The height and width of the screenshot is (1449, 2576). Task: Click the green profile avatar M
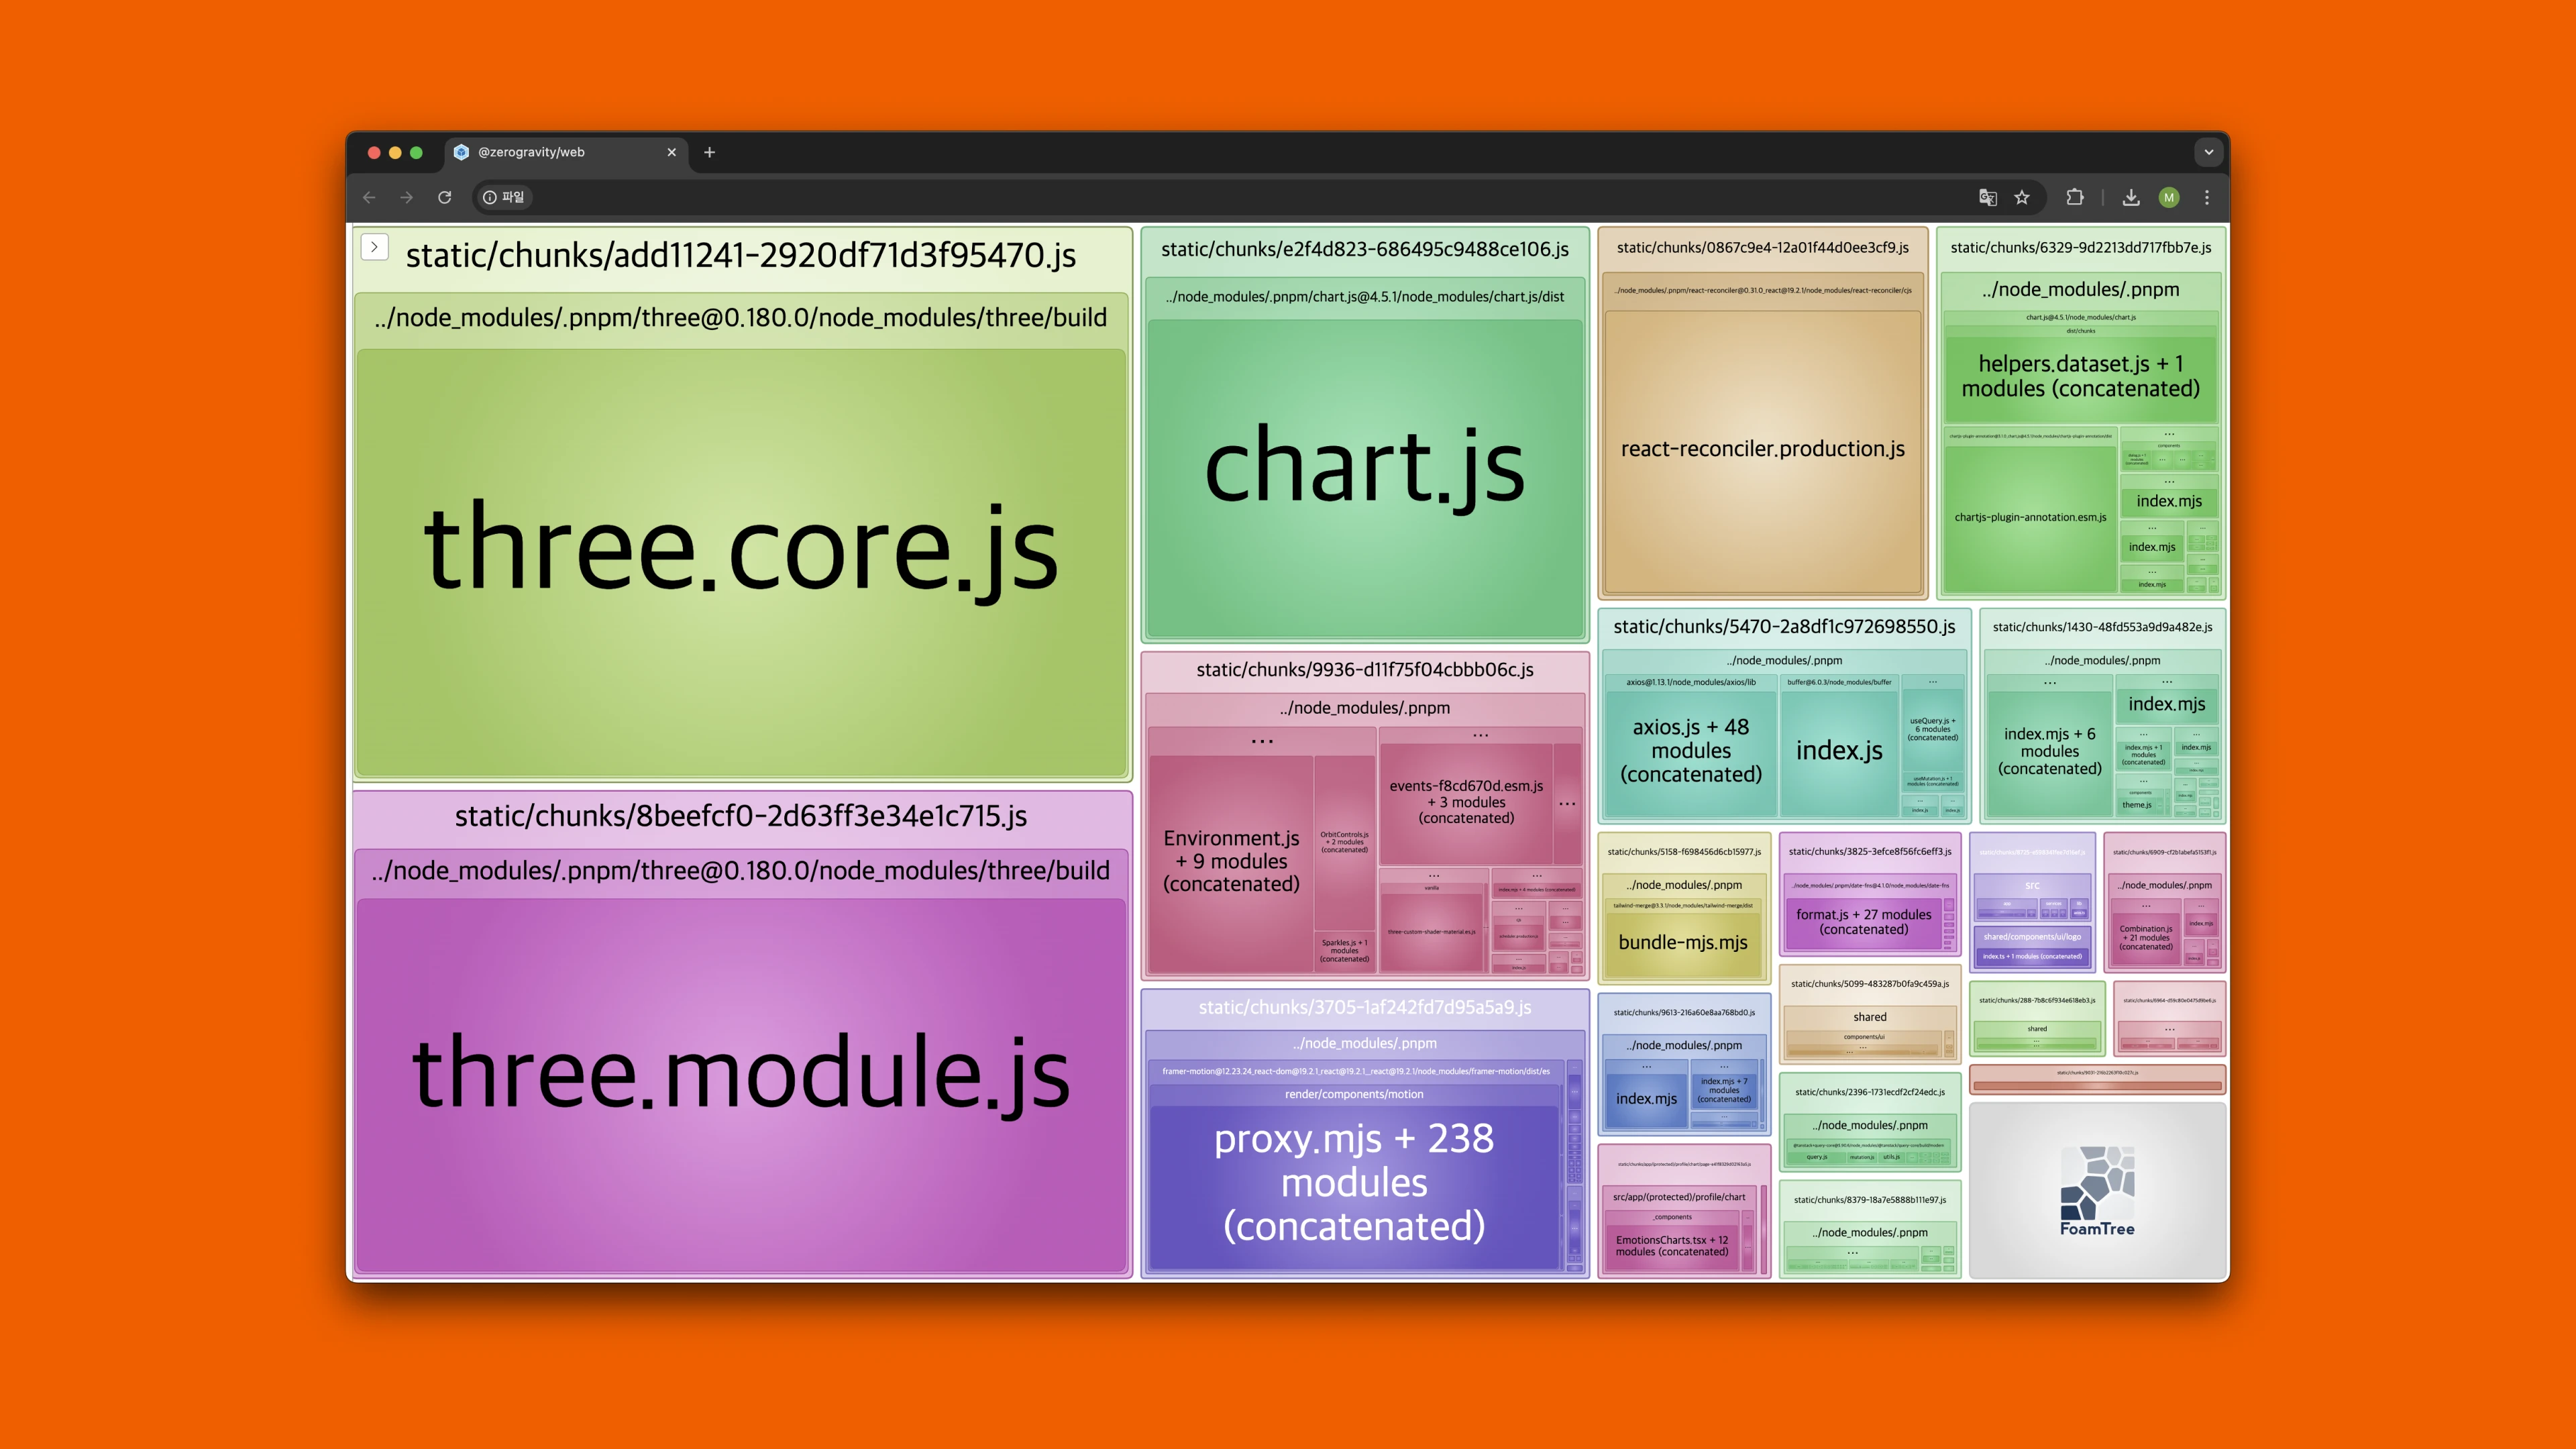(2168, 197)
